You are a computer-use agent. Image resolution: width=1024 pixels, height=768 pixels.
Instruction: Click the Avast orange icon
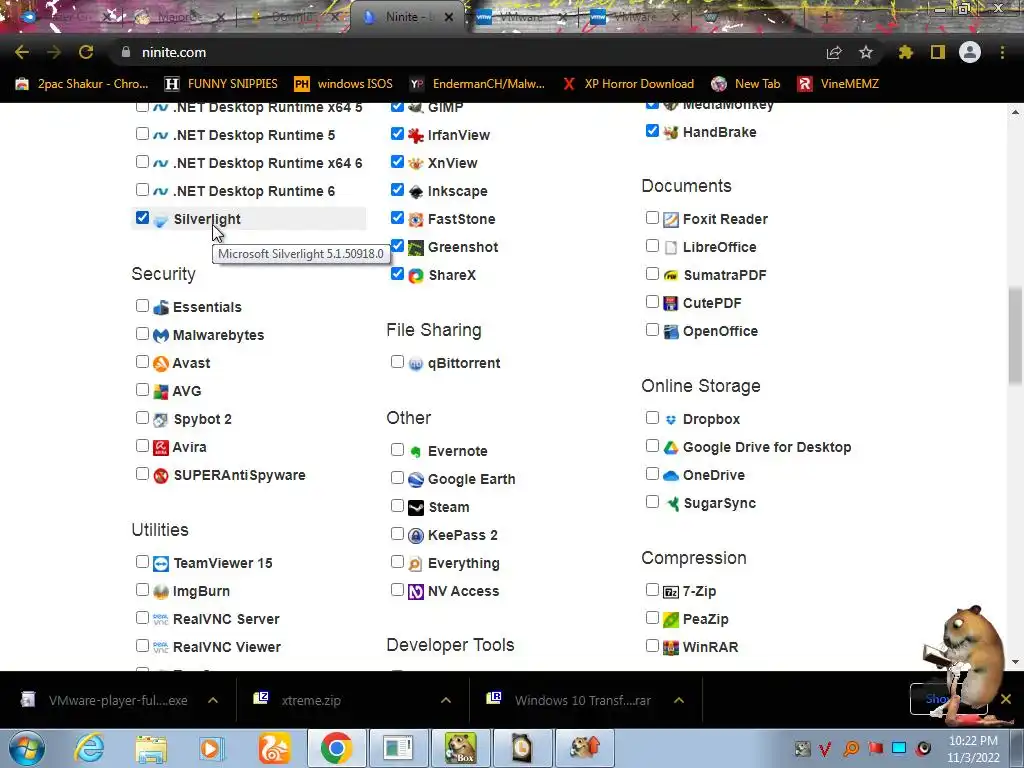tap(161, 364)
